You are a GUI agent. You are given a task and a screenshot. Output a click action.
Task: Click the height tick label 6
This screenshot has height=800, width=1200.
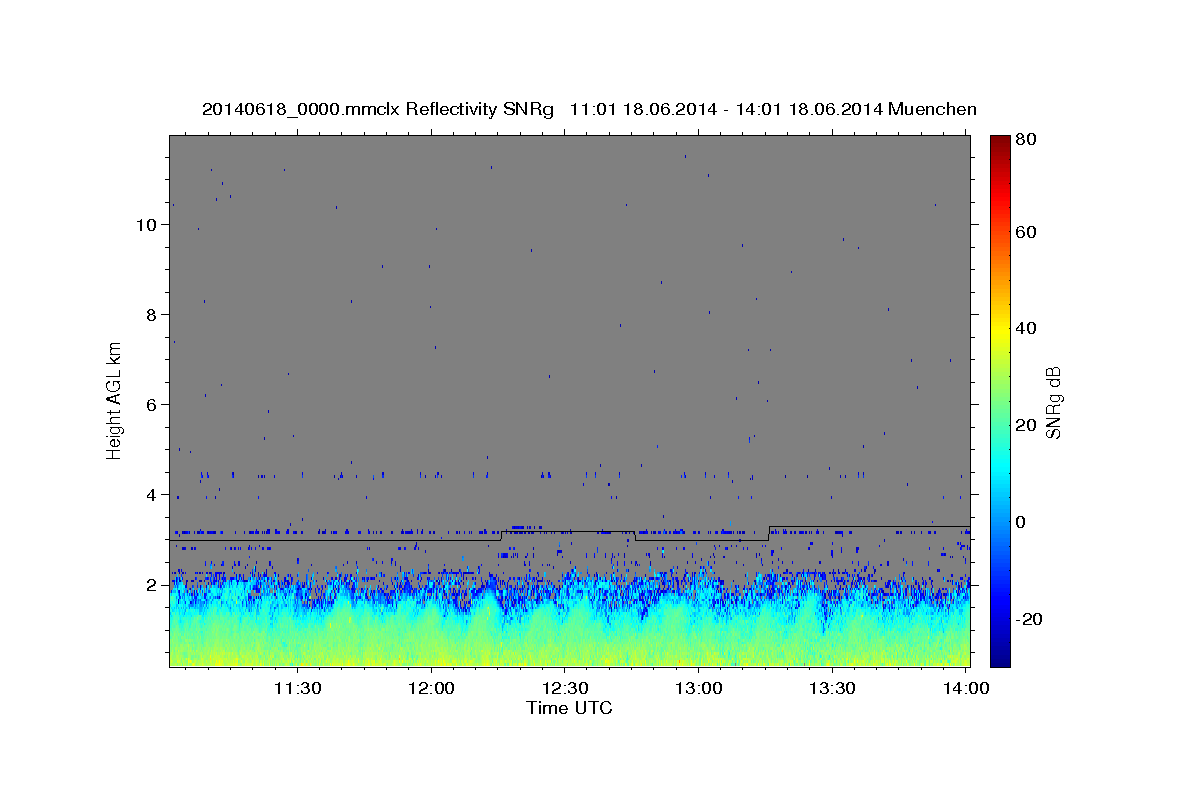(151, 405)
